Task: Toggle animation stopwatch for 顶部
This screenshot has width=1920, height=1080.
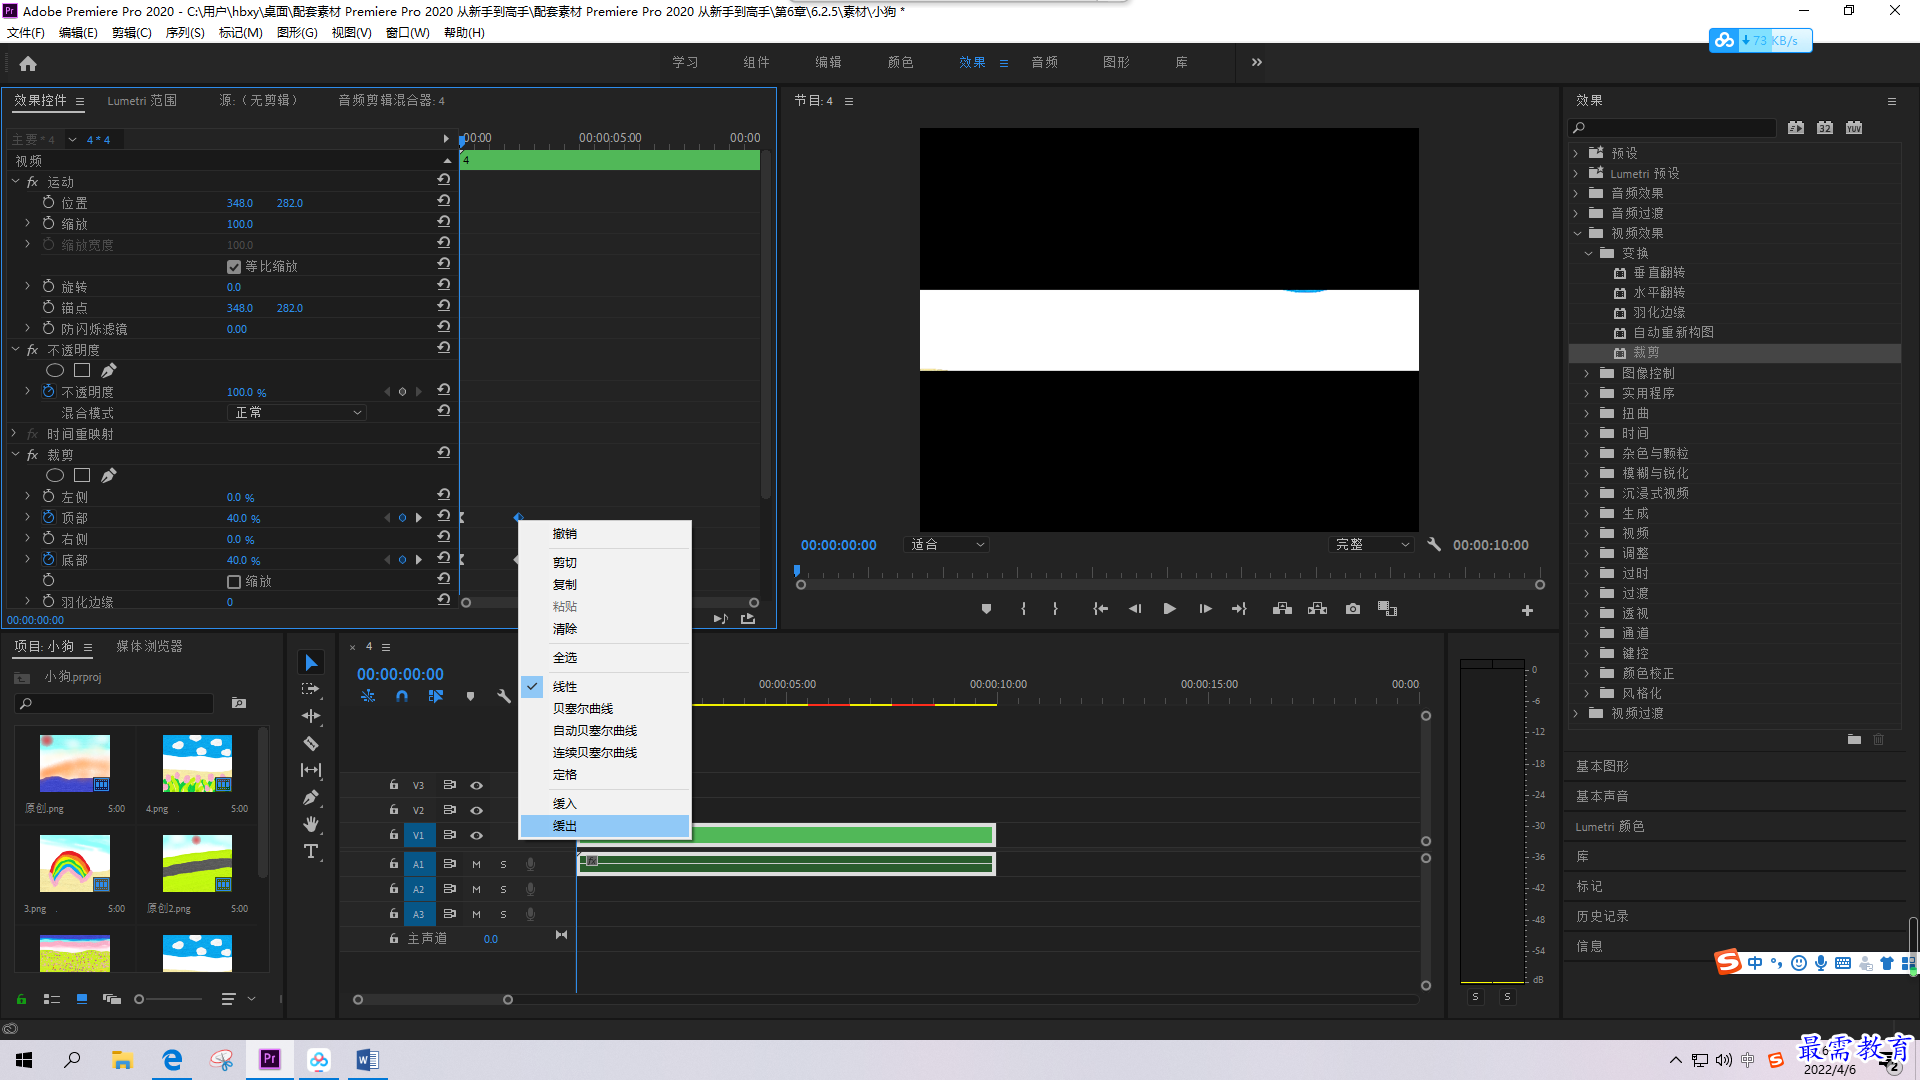Action: pos(48,517)
